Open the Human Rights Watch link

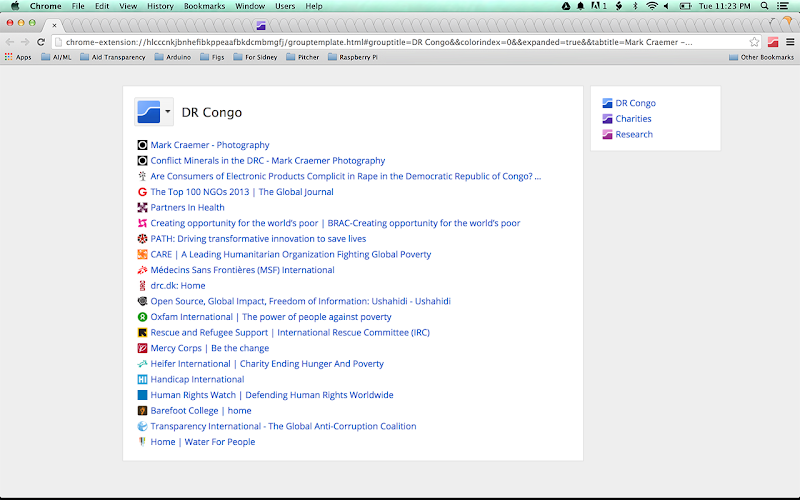(272, 395)
